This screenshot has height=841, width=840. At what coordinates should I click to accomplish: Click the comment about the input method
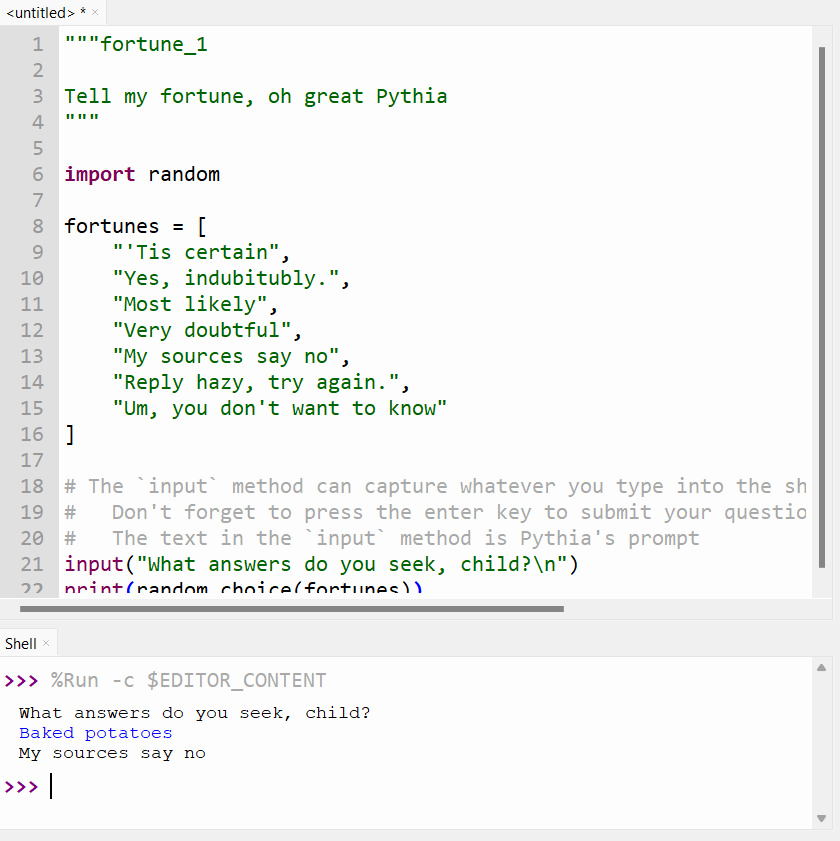click(300, 485)
